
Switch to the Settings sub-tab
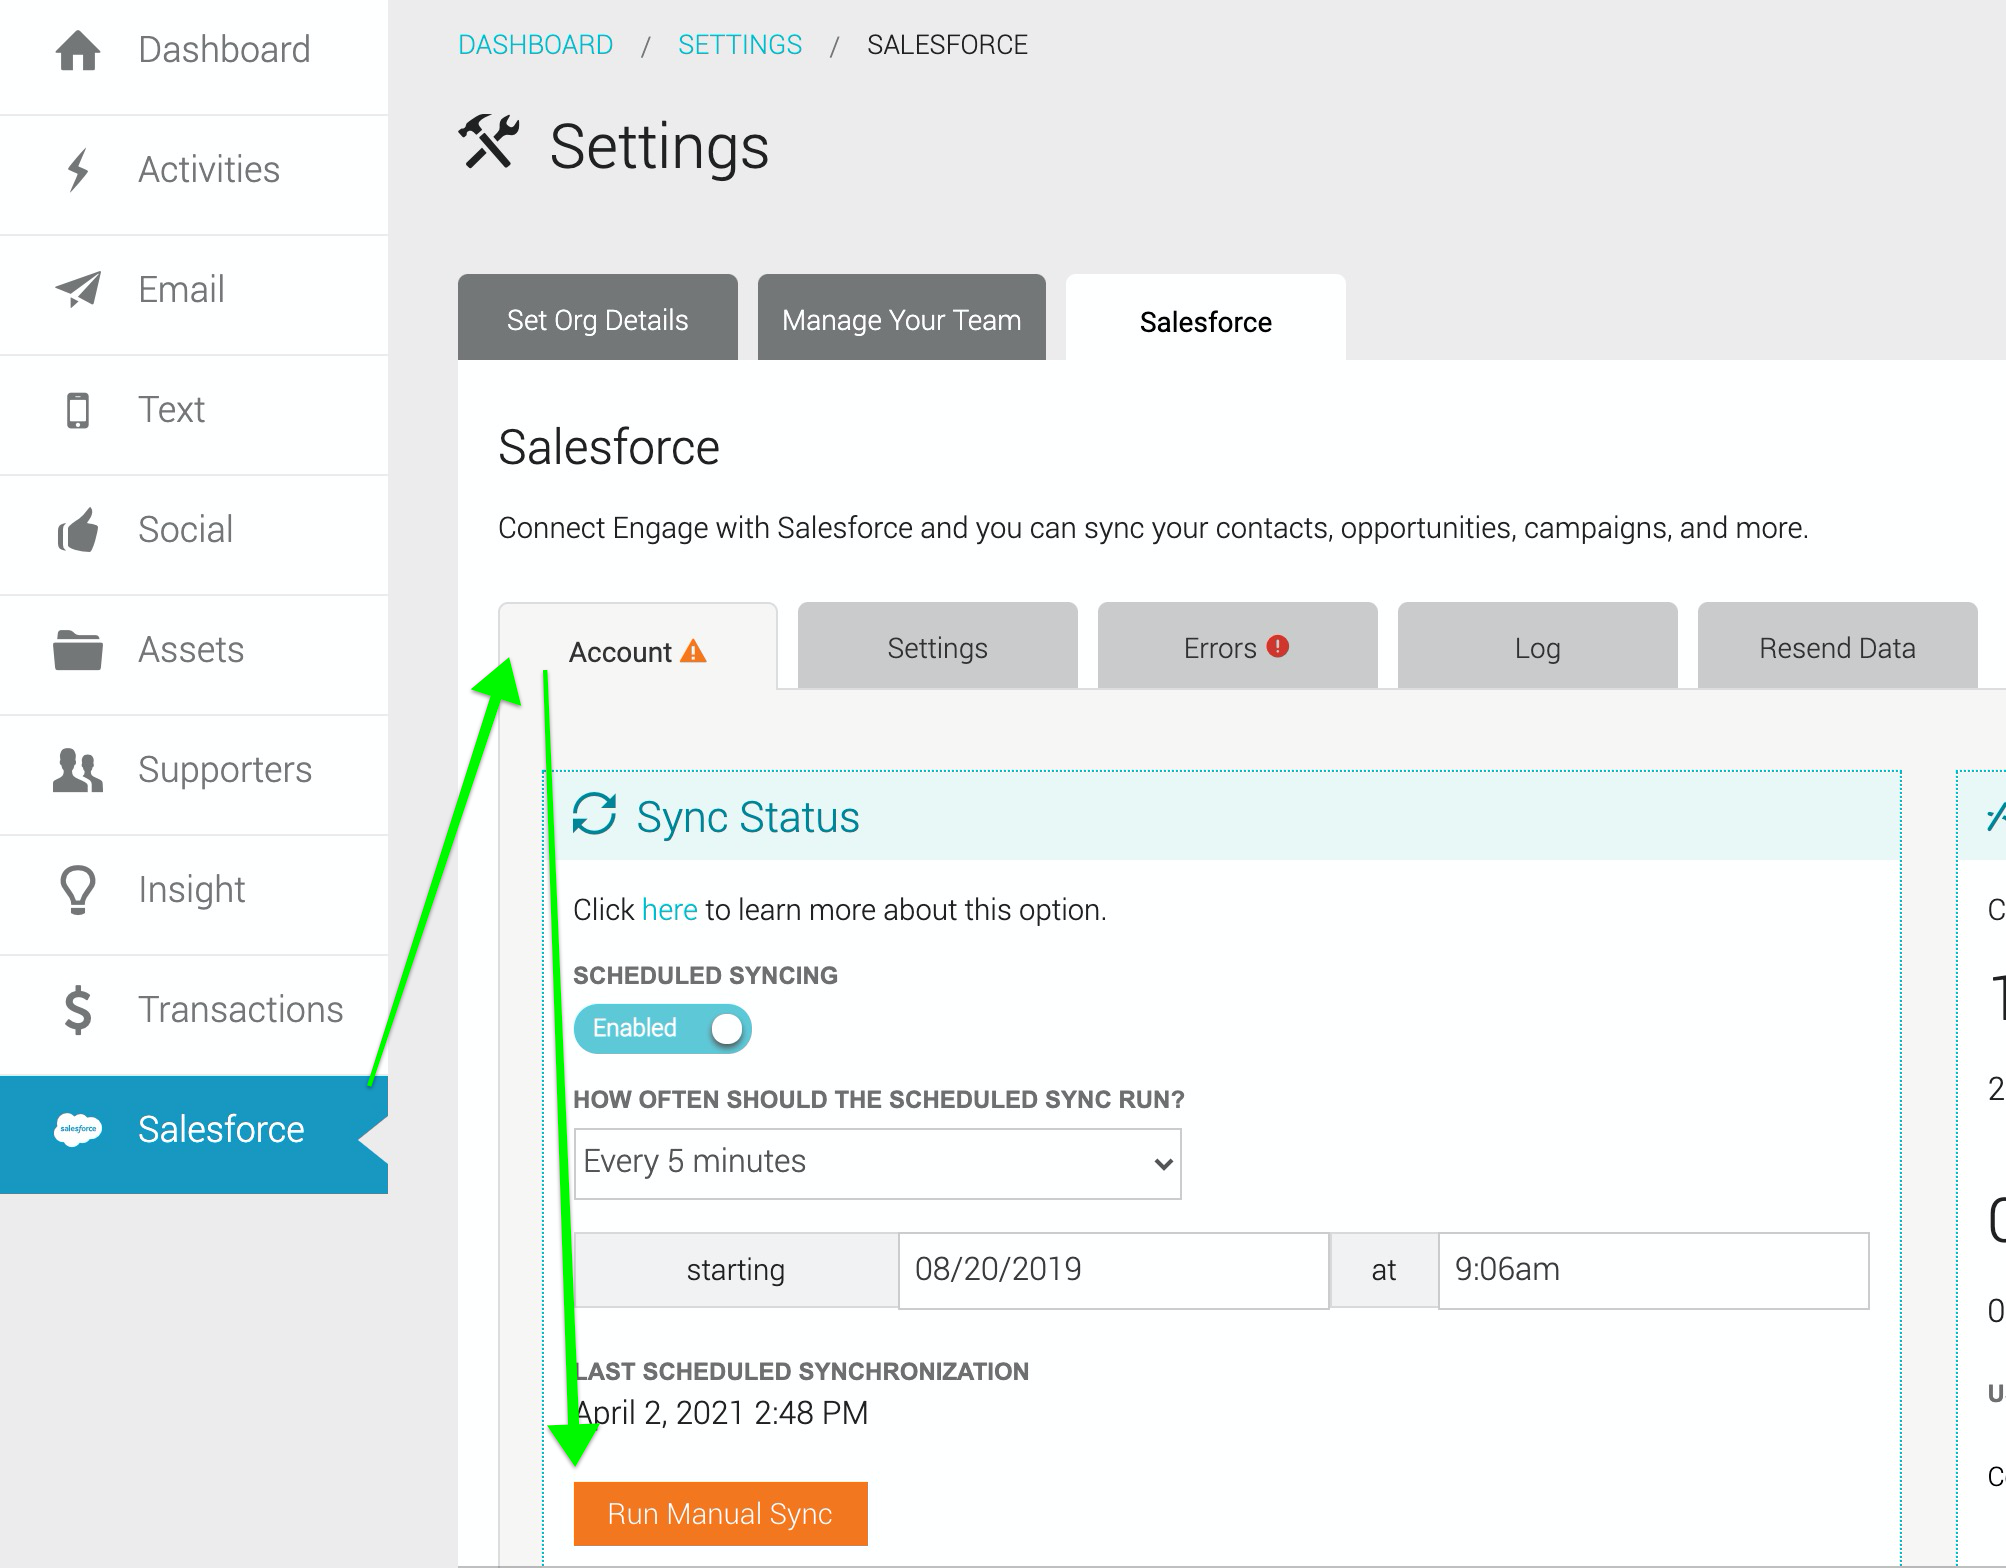[x=938, y=646]
